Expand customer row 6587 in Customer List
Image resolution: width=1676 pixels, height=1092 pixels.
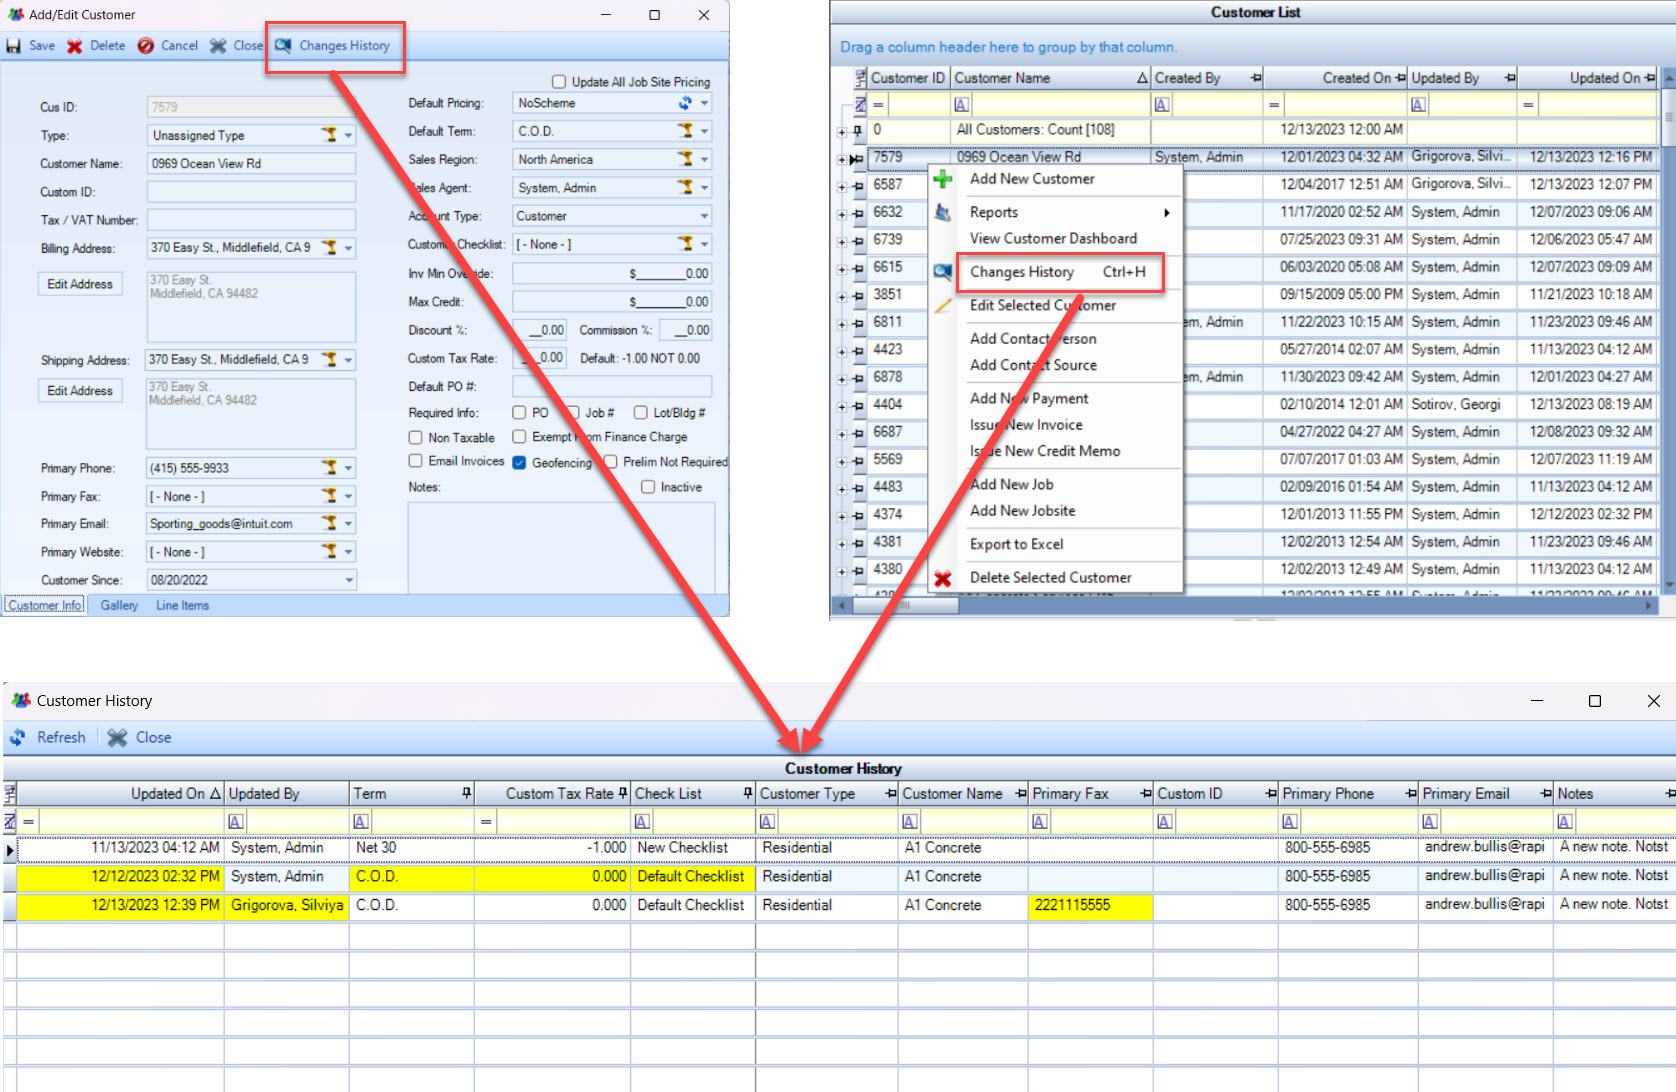click(842, 186)
